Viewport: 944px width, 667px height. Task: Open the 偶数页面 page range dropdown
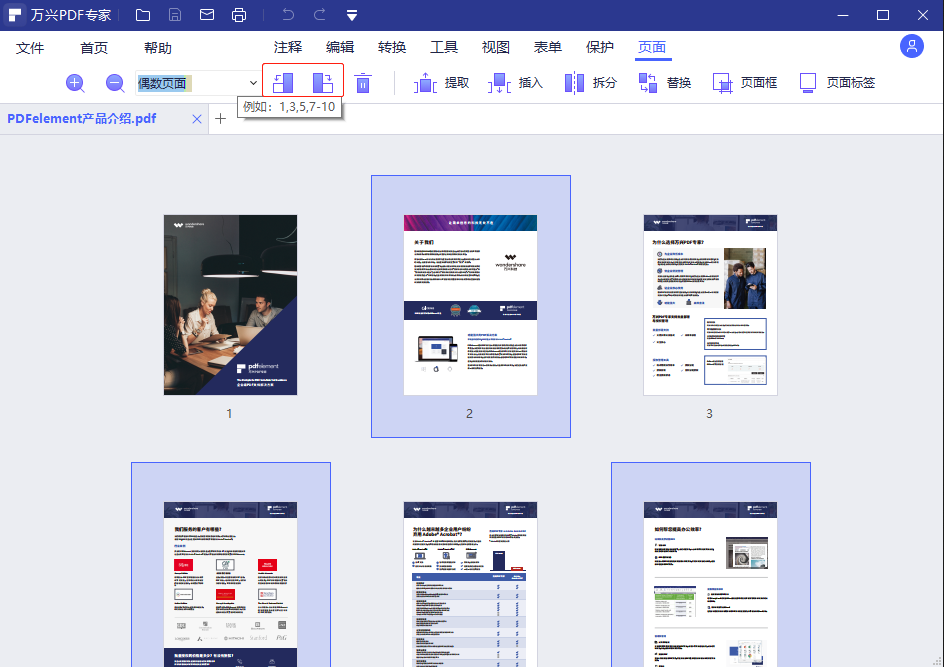pos(253,82)
